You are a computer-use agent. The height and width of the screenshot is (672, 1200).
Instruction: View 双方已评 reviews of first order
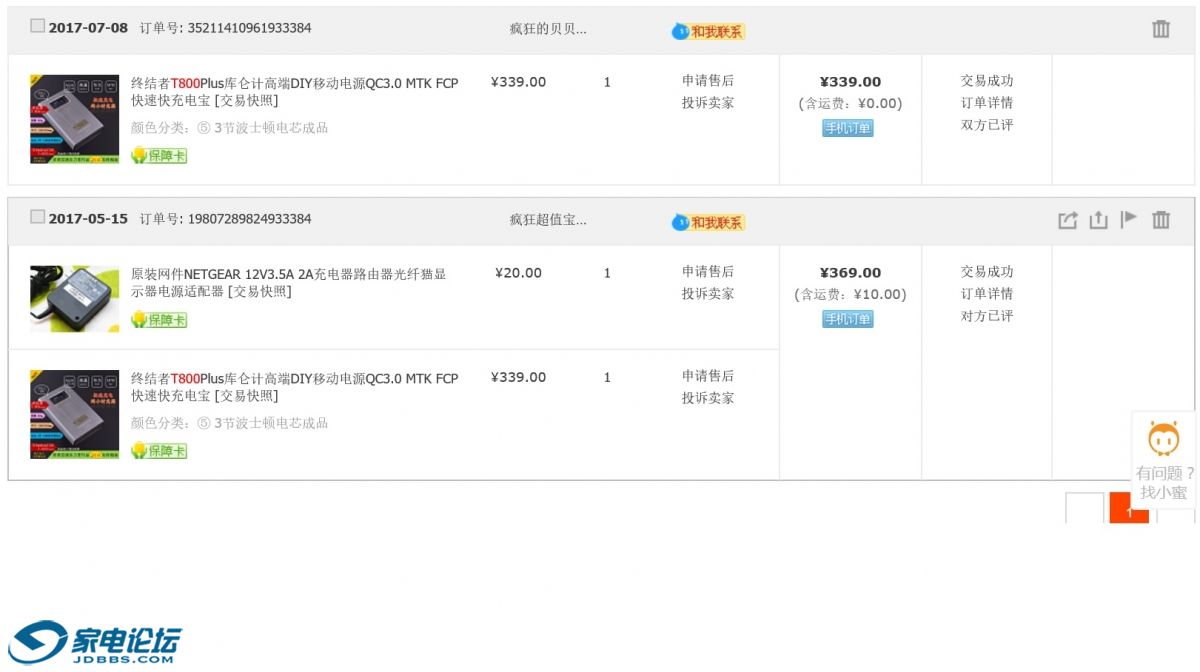point(986,125)
